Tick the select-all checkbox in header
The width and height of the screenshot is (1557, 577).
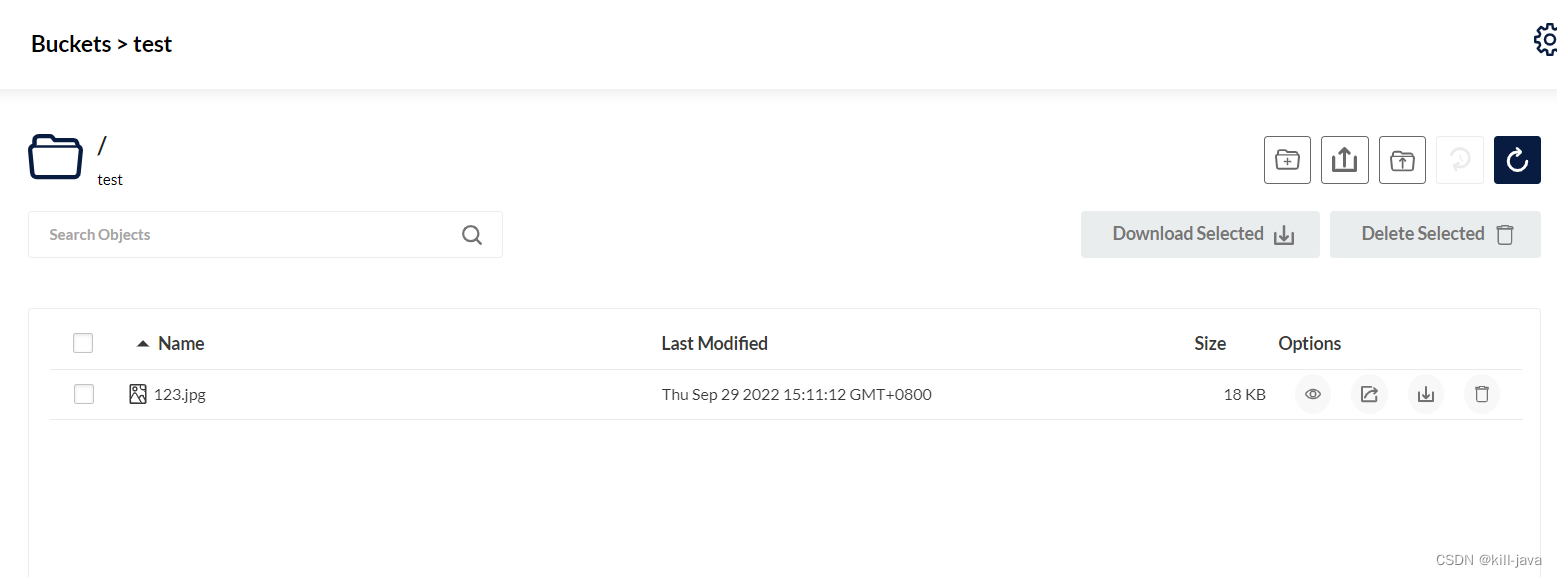[83, 343]
